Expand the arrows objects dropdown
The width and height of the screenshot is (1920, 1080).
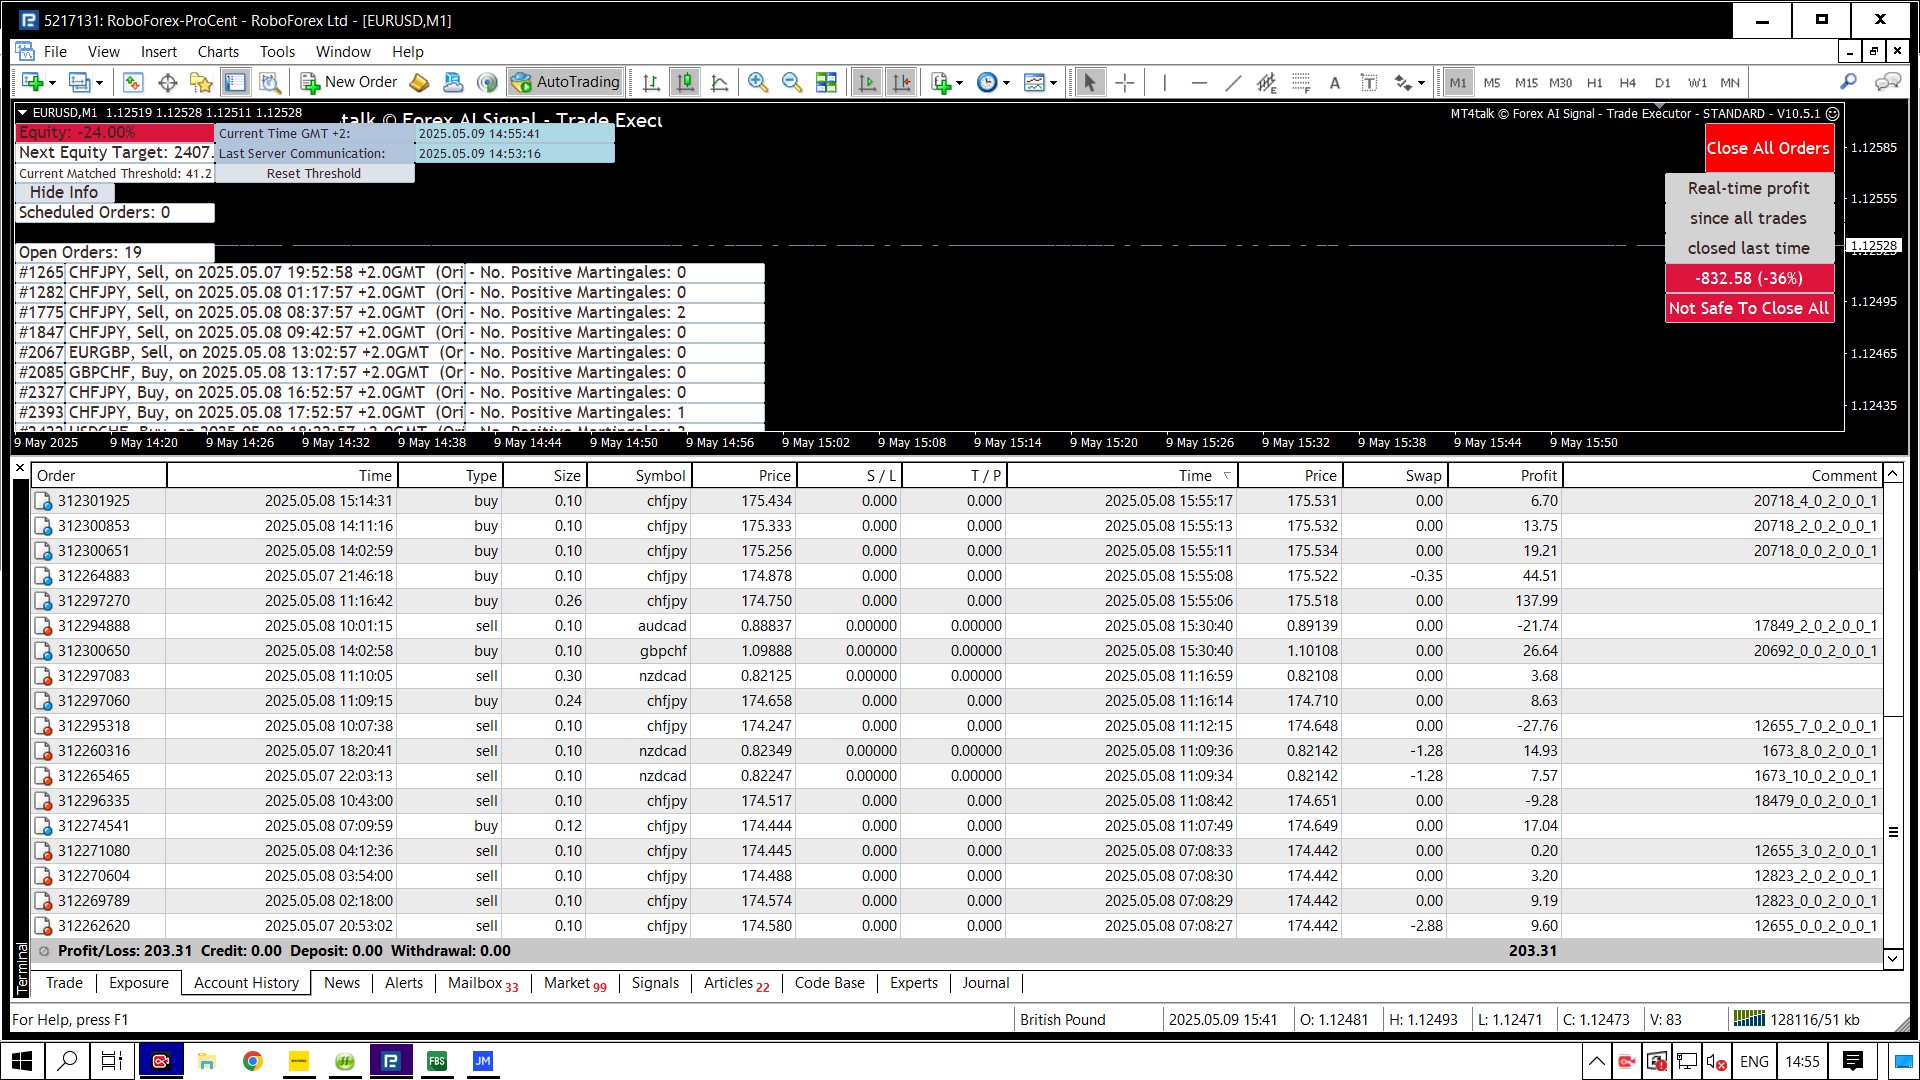click(x=1421, y=83)
